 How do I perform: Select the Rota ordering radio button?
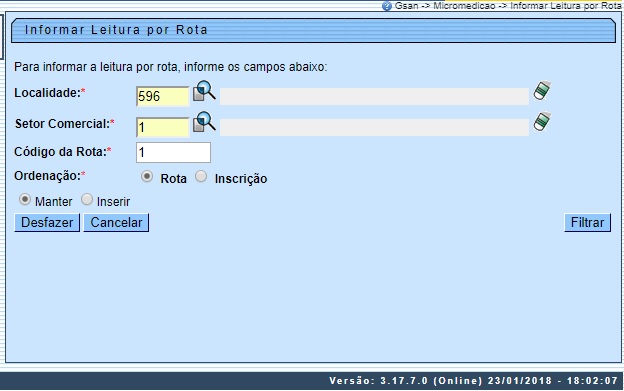coord(147,176)
